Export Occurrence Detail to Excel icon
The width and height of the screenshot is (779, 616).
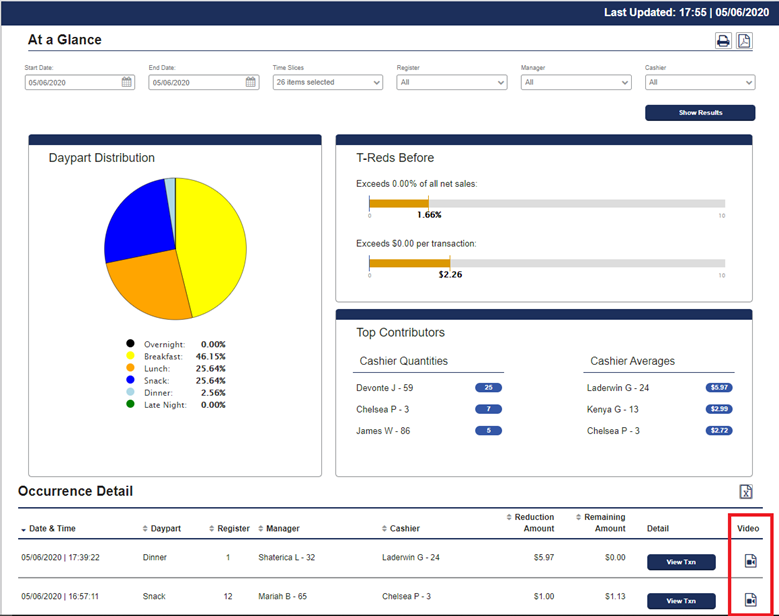[x=745, y=492]
